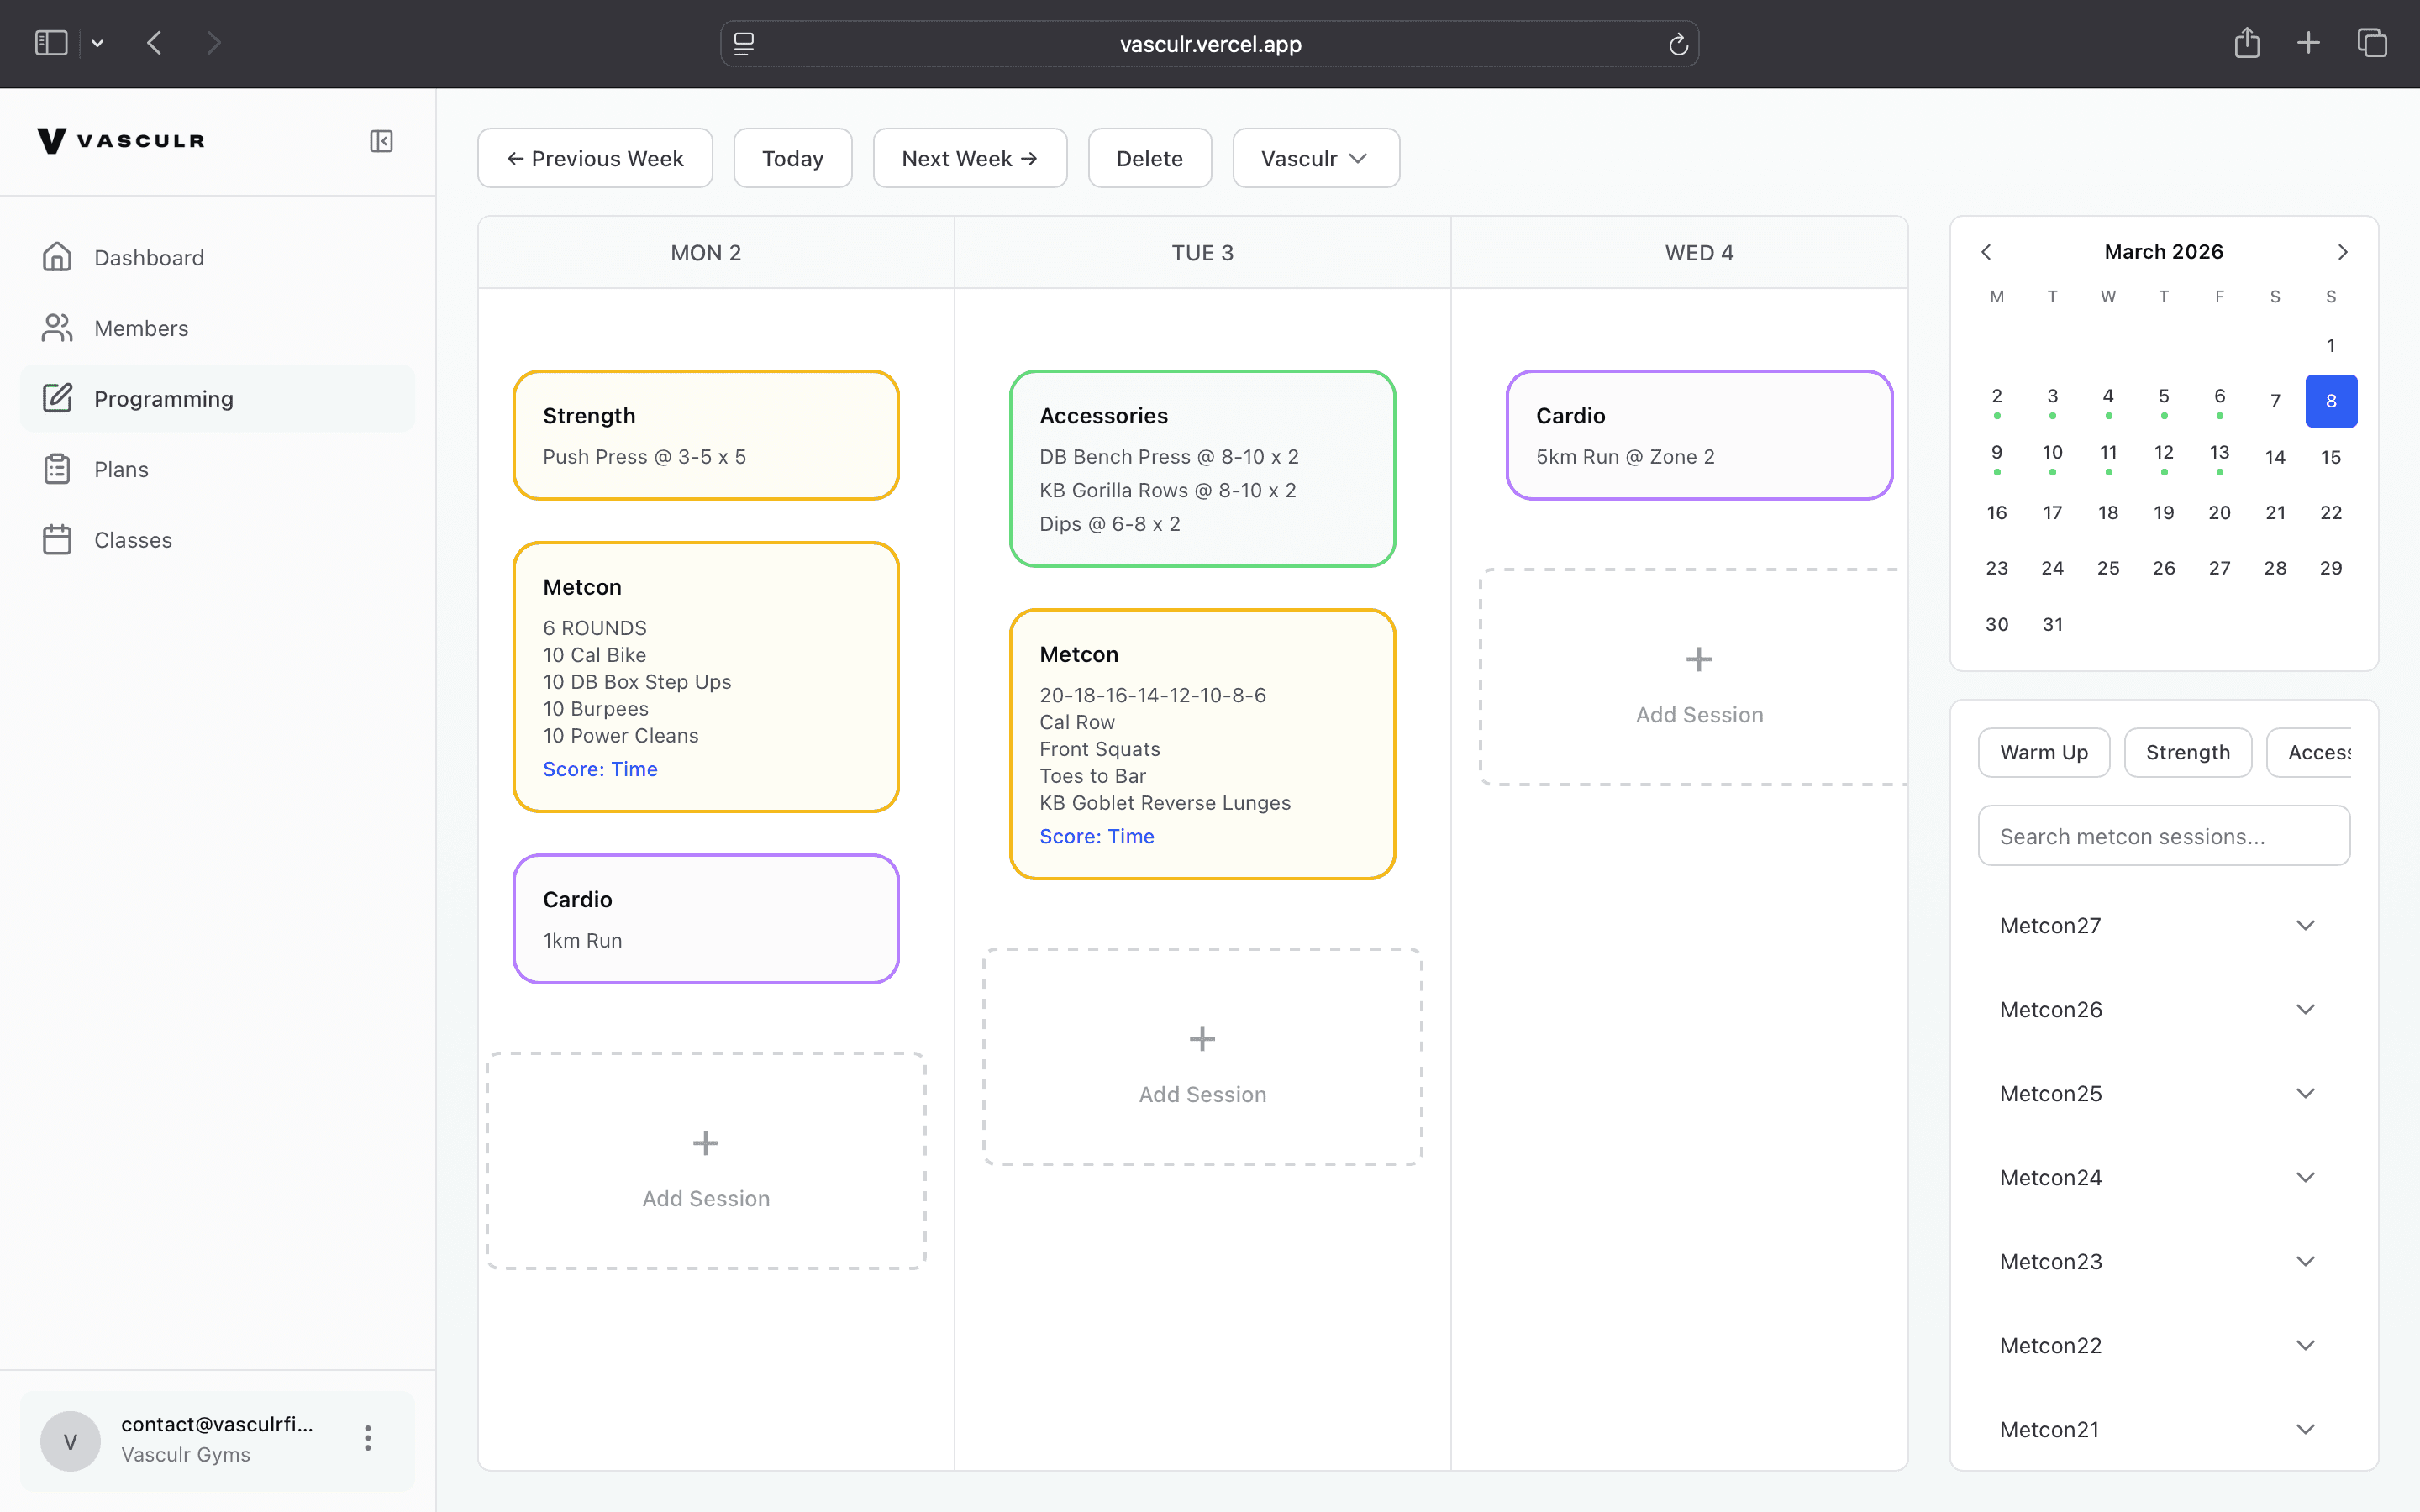Expand the Metcon24 session
The image size is (2420, 1512).
tap(2305, 1177)
